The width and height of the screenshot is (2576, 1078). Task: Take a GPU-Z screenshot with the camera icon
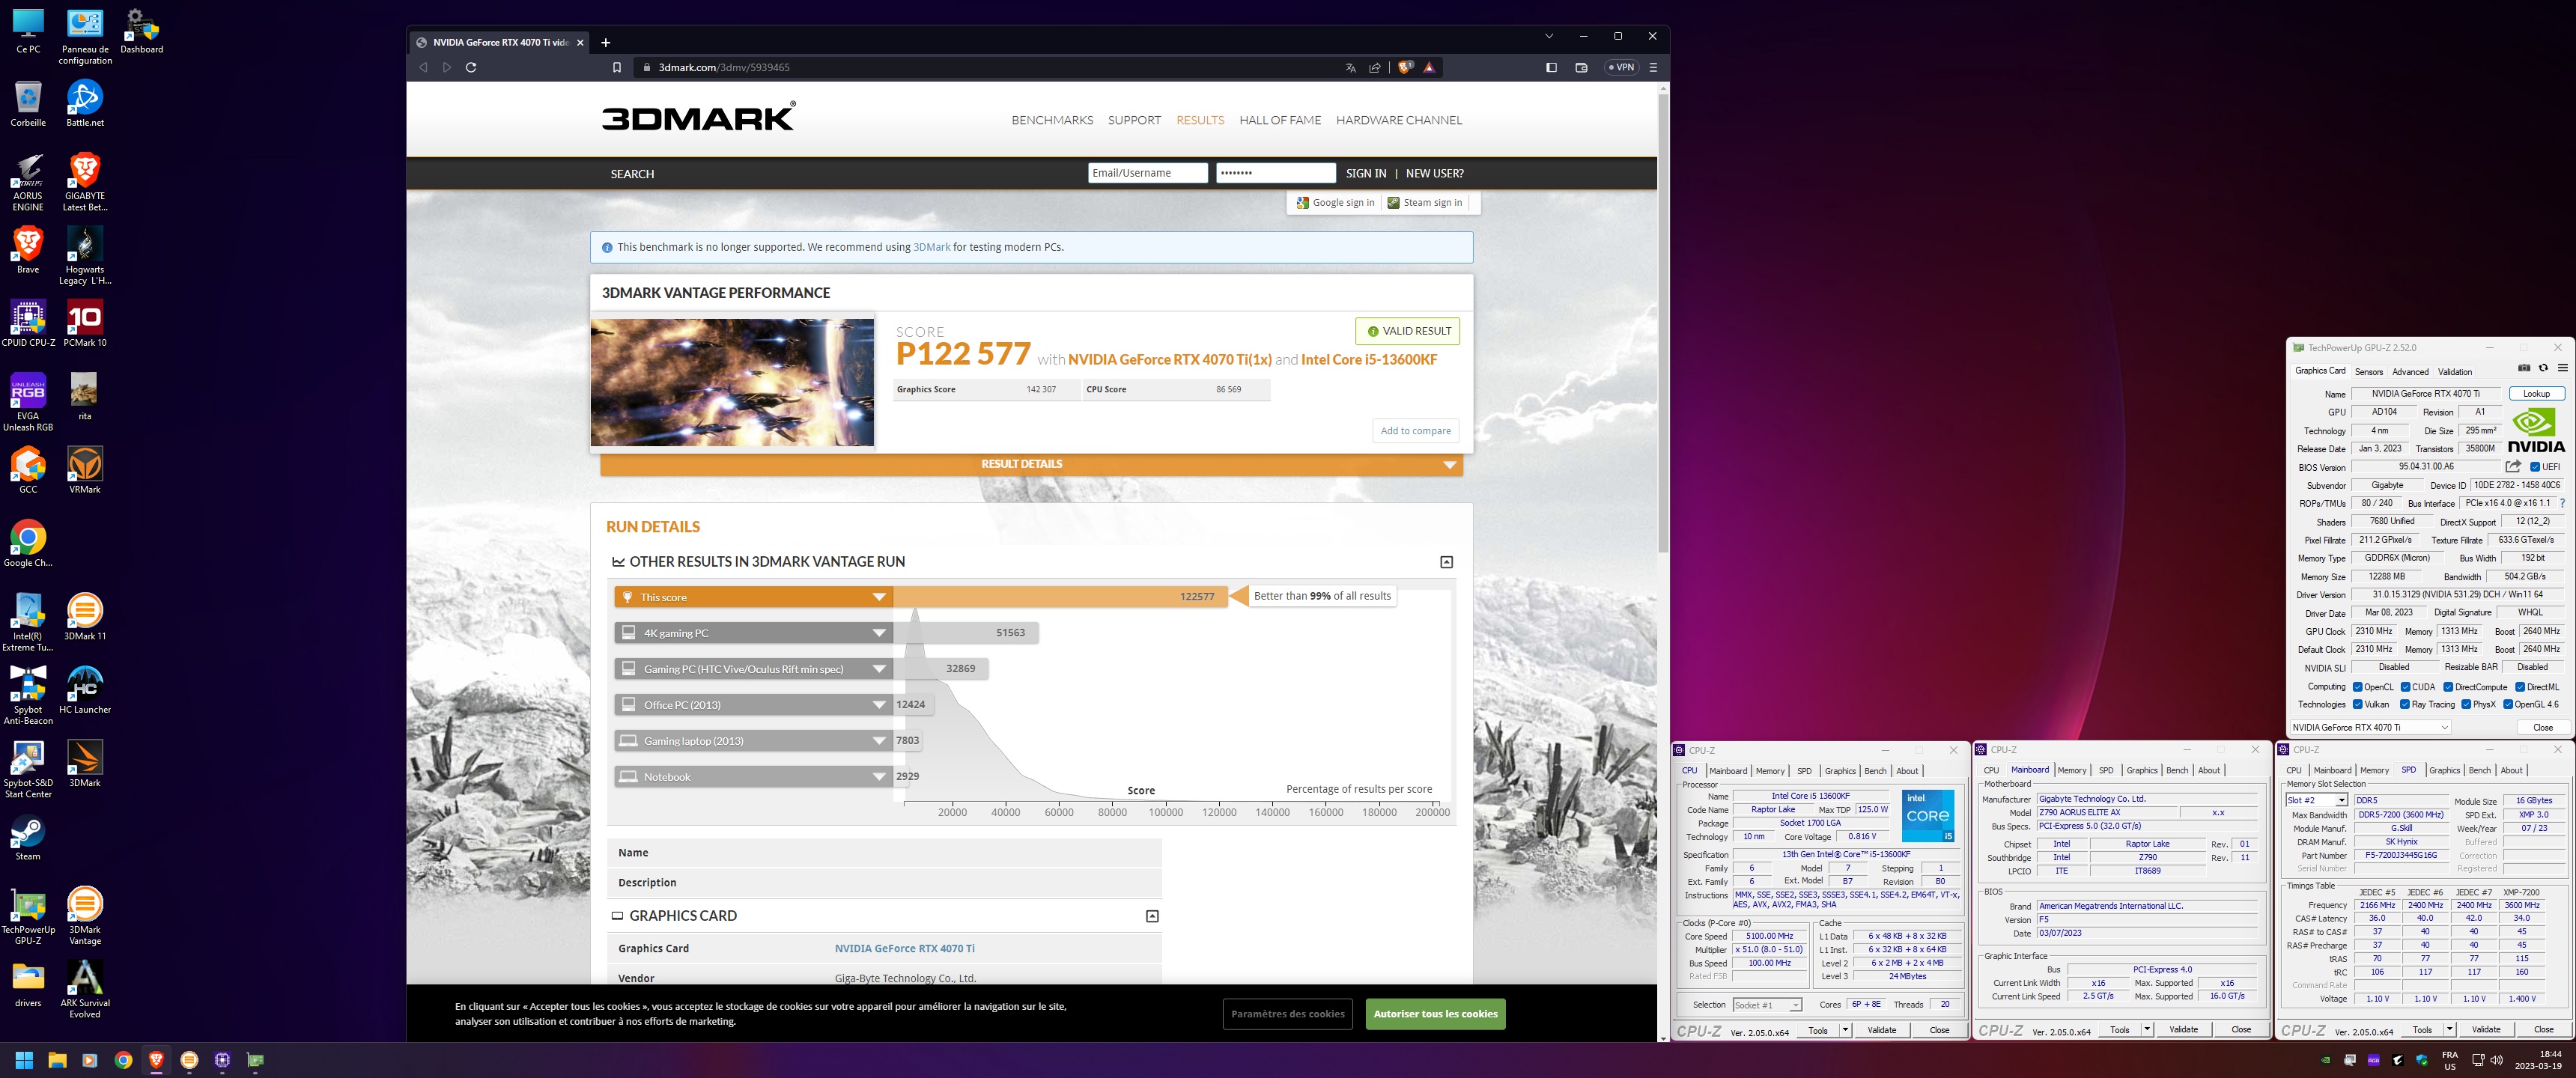click(x=2524, y=368)
